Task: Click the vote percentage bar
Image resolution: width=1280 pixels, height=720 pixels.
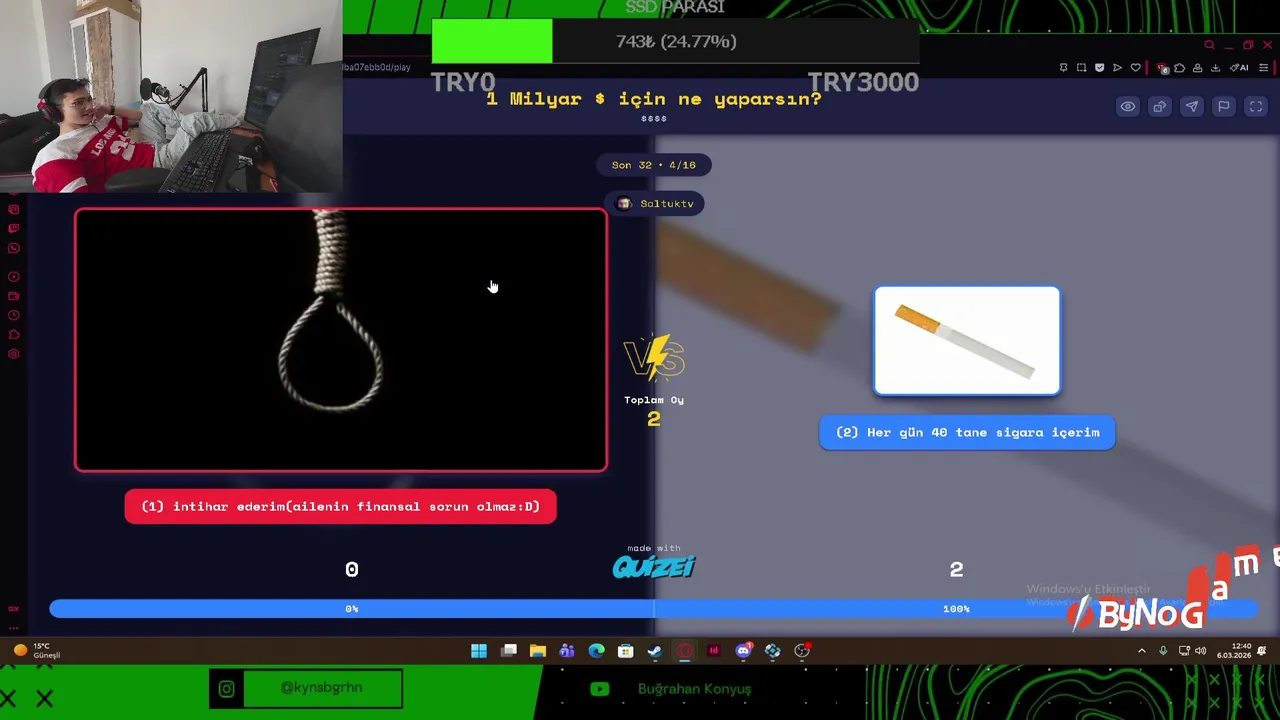Action: point(654,608)
